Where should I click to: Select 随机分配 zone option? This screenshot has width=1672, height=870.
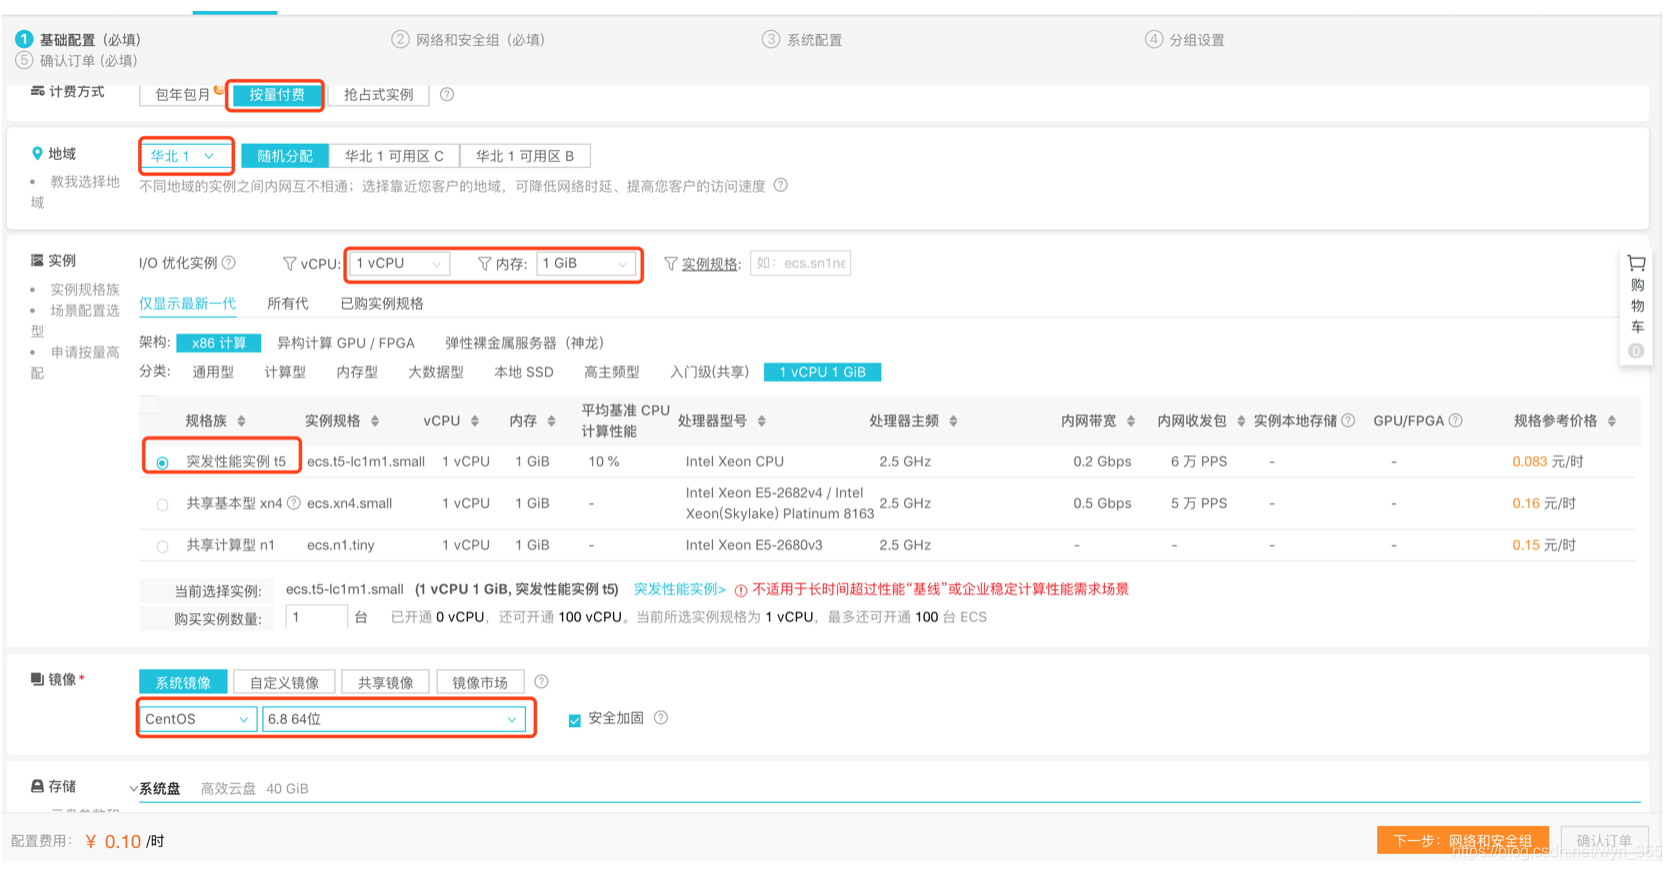coord(285,156)
